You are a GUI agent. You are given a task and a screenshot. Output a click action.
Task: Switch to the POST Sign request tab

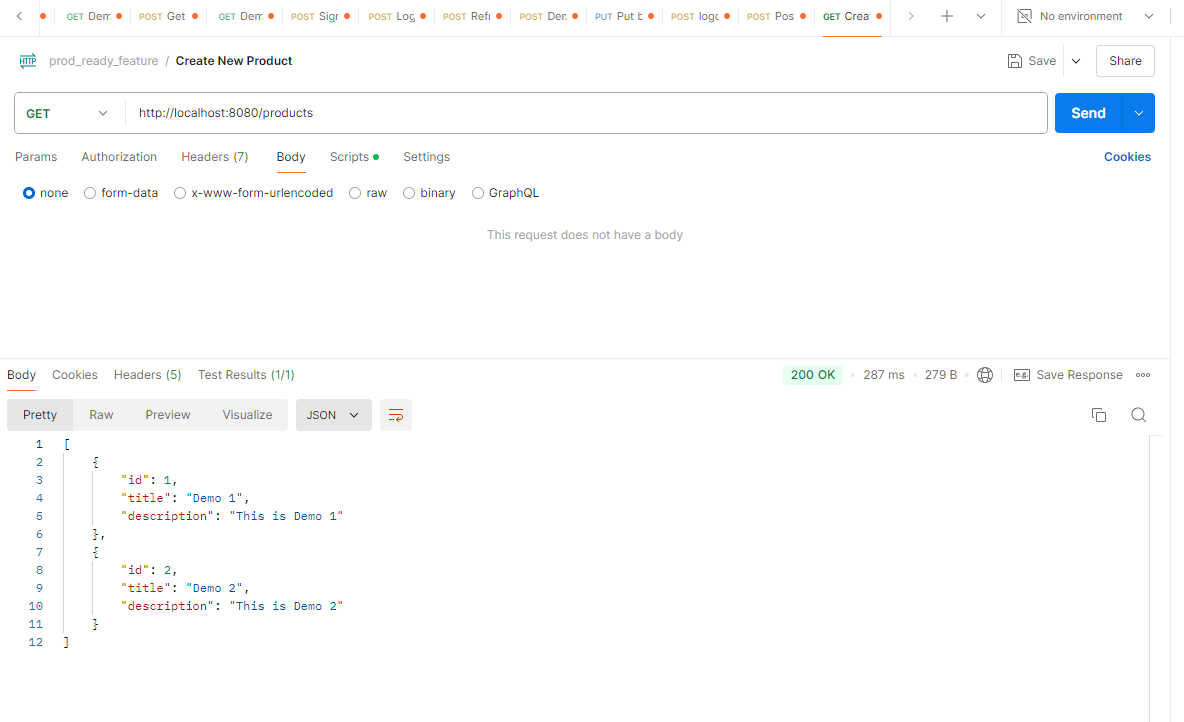point(320,16)
